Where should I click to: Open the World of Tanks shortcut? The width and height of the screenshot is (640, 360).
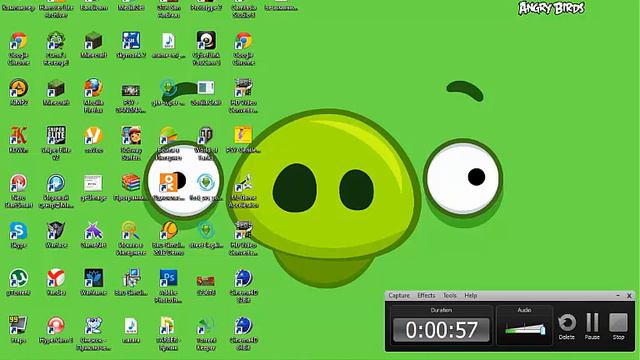pyautogui.click(x=206, y=136)
